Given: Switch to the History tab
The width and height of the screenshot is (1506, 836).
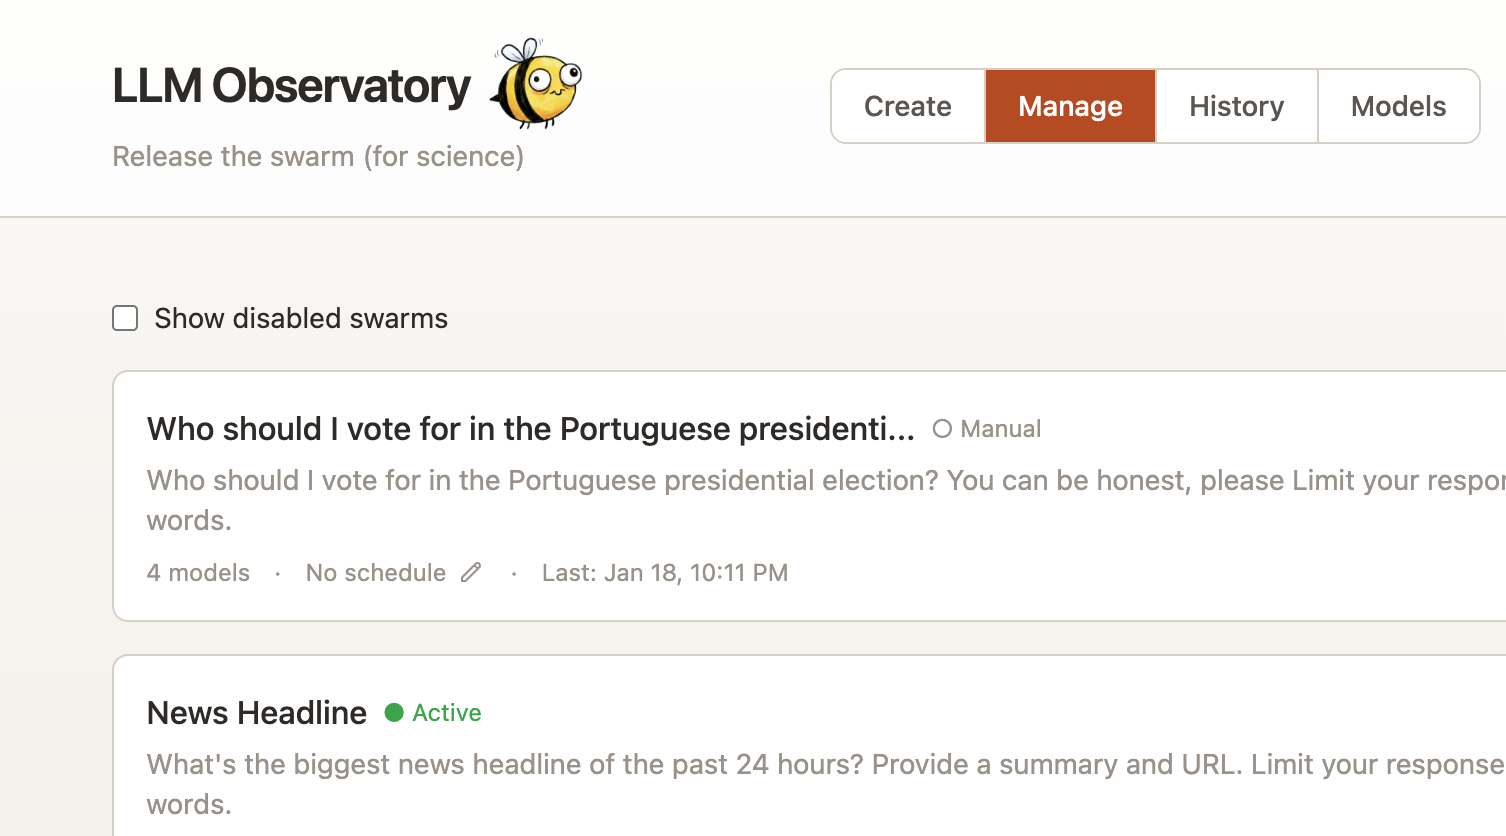Looking at the screenshot, I should pyautogui.click(x=1236, y=106).
